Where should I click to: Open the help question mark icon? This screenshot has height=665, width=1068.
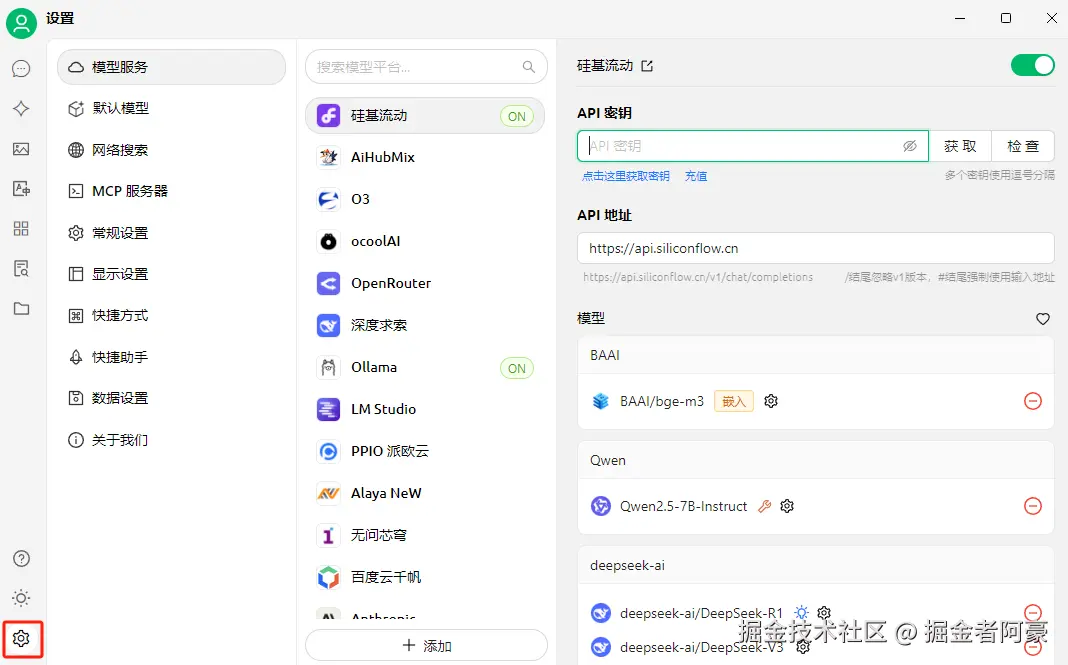coord(21,559)
